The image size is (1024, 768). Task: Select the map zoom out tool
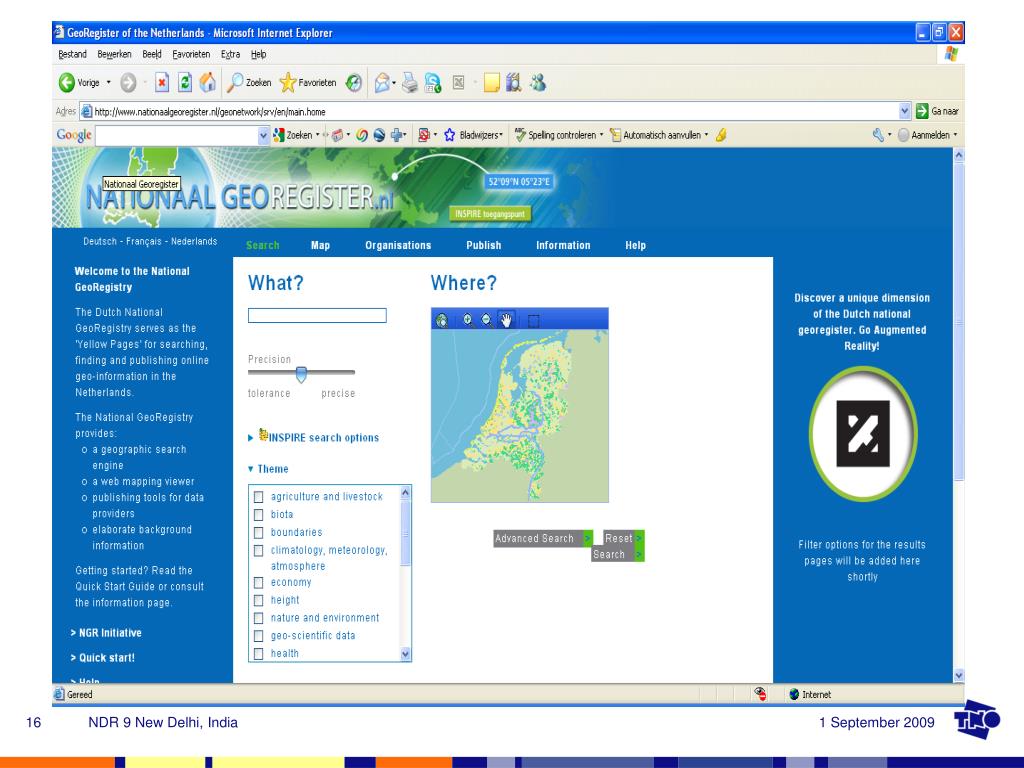[487, 319]
